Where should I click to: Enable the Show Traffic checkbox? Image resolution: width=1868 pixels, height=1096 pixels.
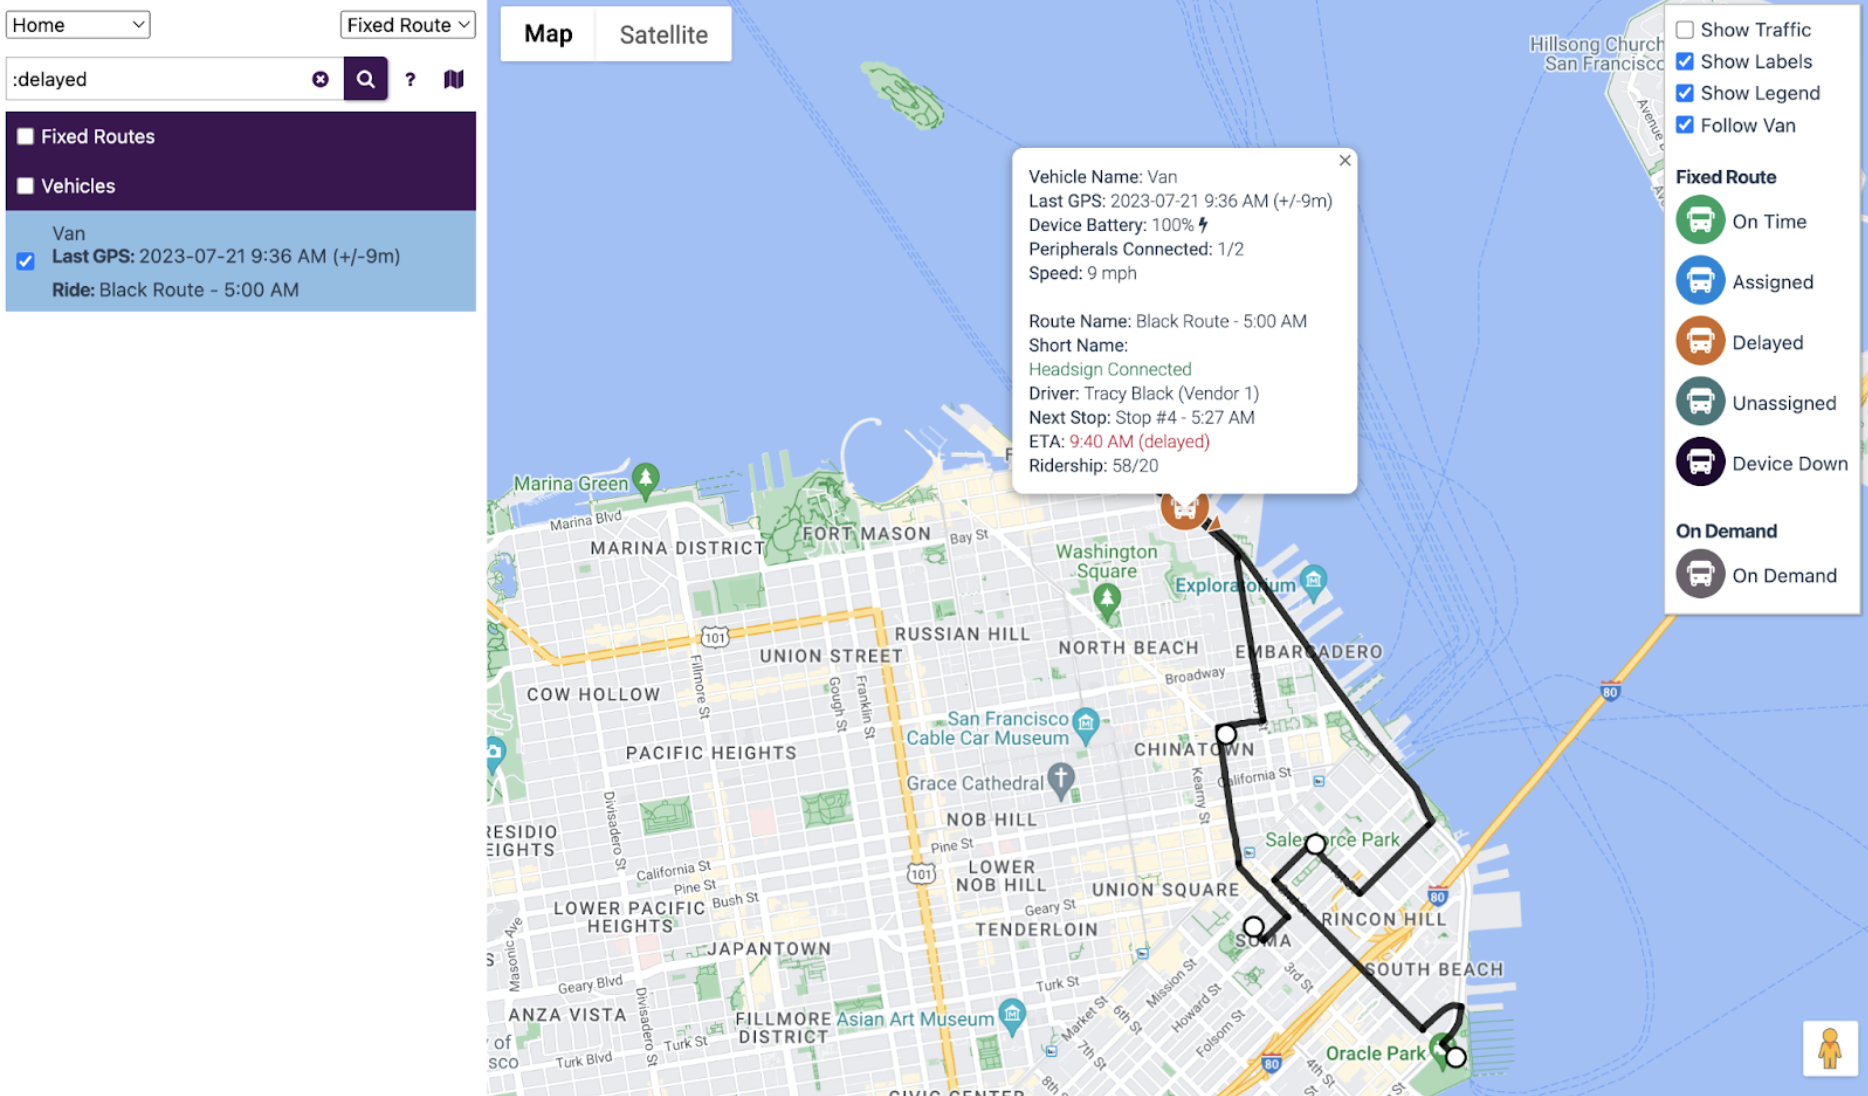(1685, 30)
